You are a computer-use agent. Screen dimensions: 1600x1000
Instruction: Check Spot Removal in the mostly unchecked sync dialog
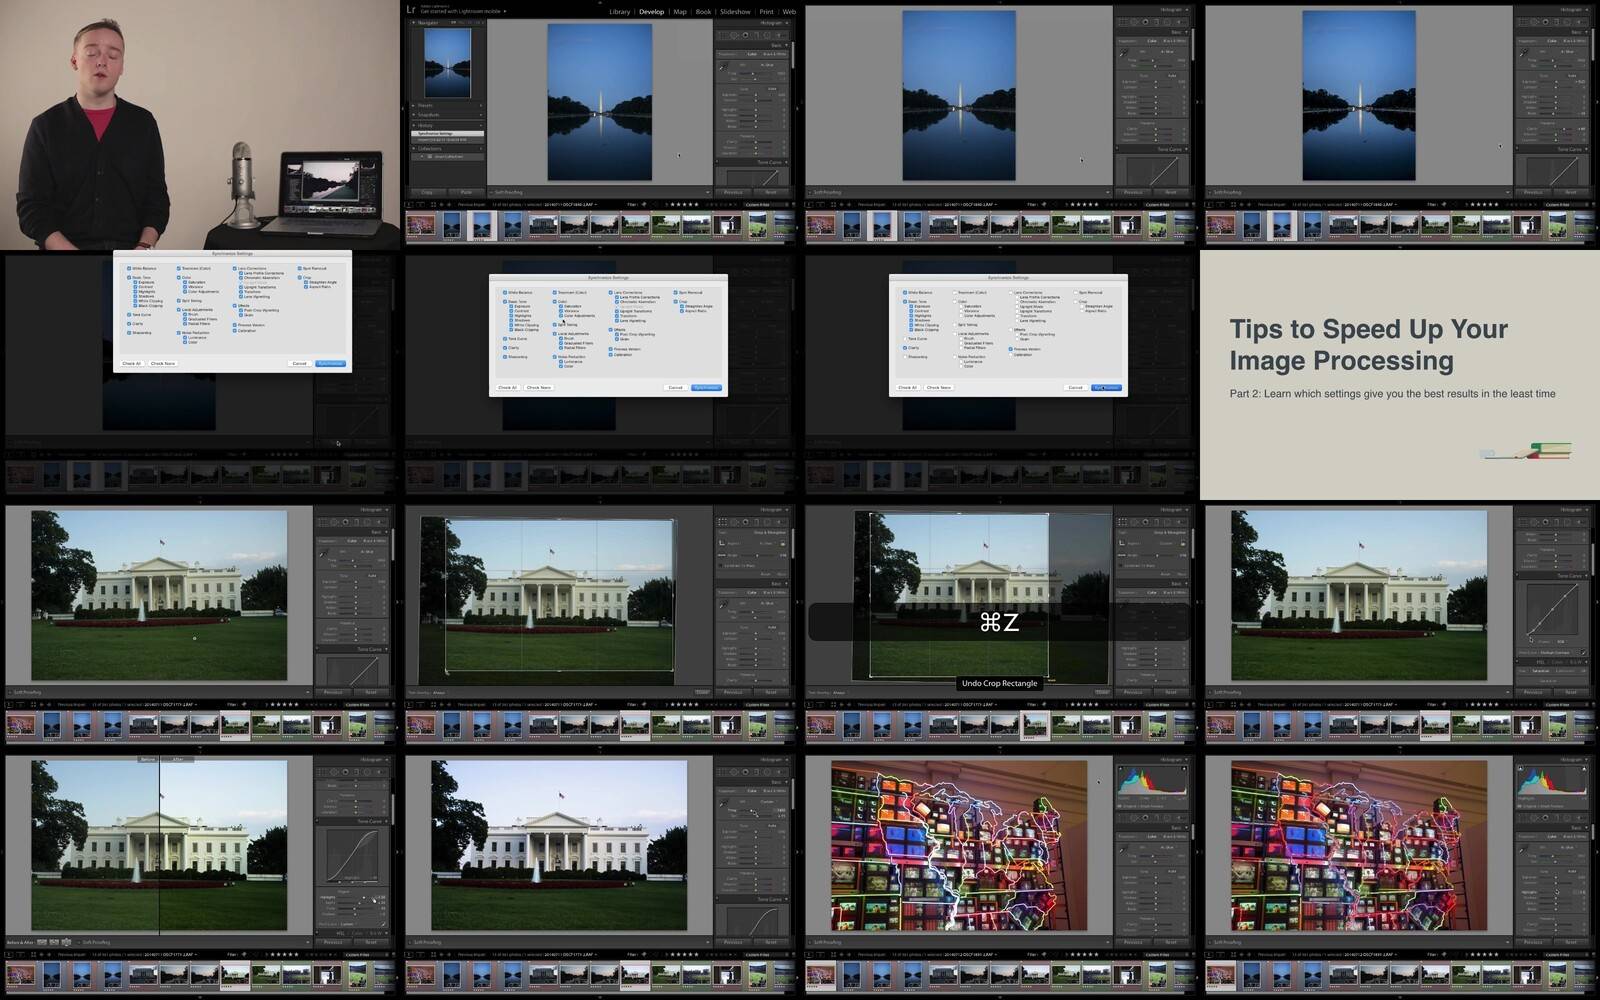pyautogui.click(x=1075, y=293)
